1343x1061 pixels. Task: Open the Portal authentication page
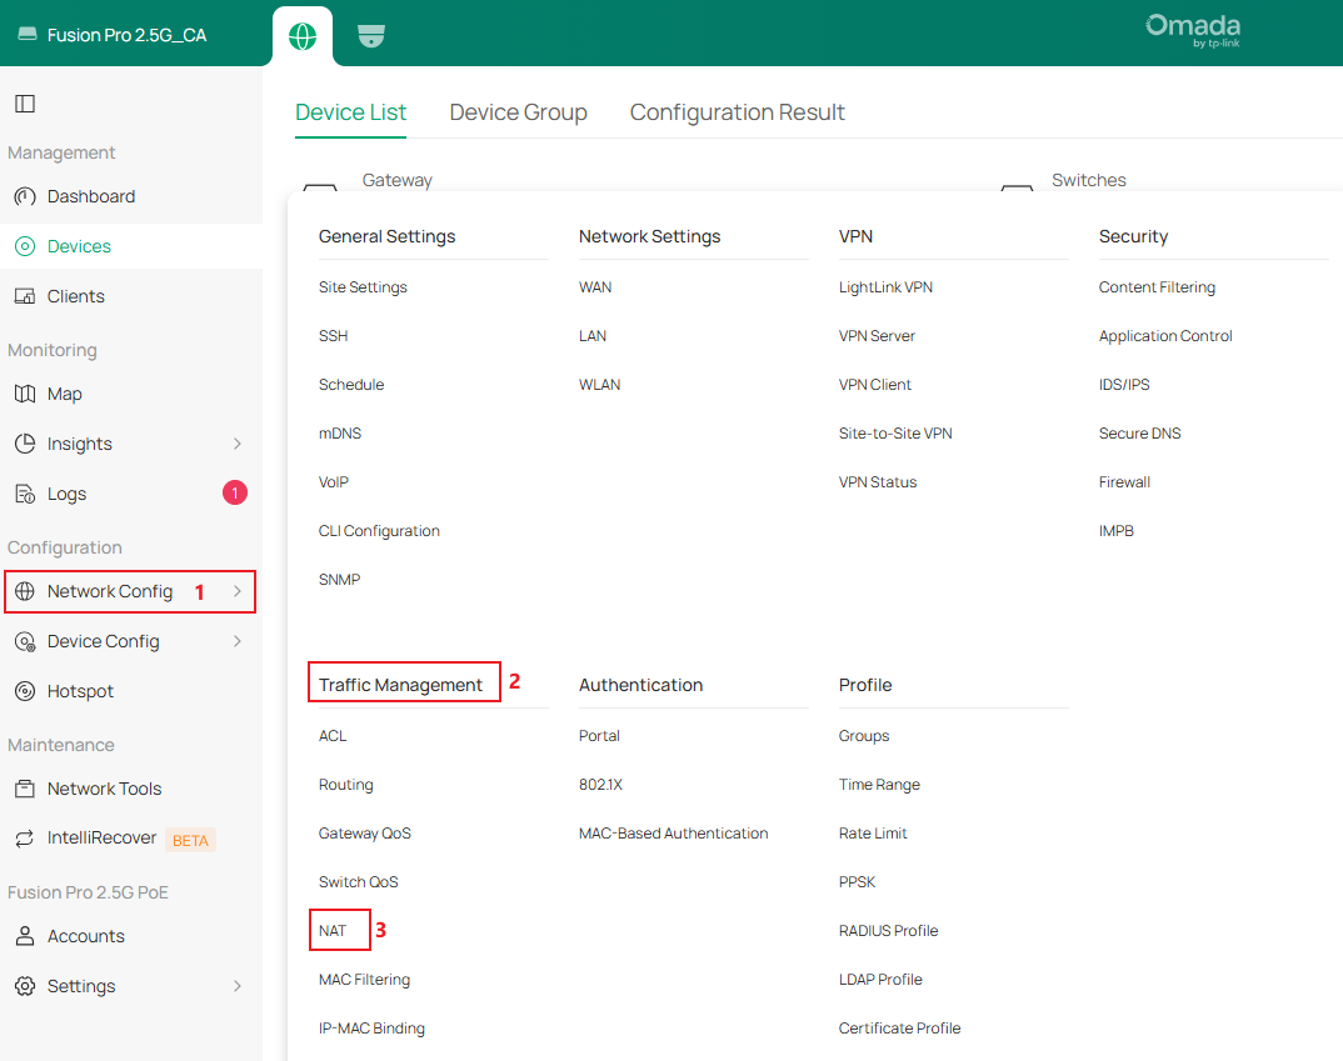click(x=599, y=736)
